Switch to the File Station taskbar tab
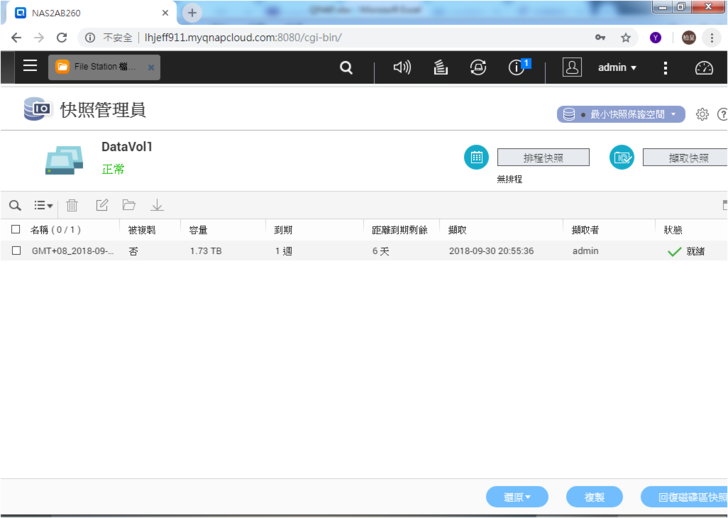 (103, 67)
